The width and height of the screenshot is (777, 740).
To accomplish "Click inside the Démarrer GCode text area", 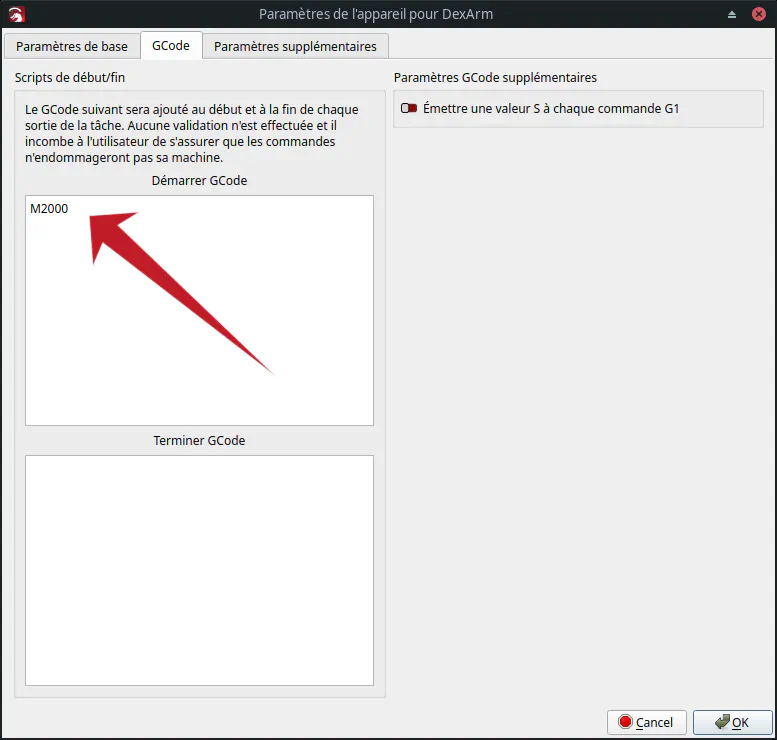I will (199, 310).
